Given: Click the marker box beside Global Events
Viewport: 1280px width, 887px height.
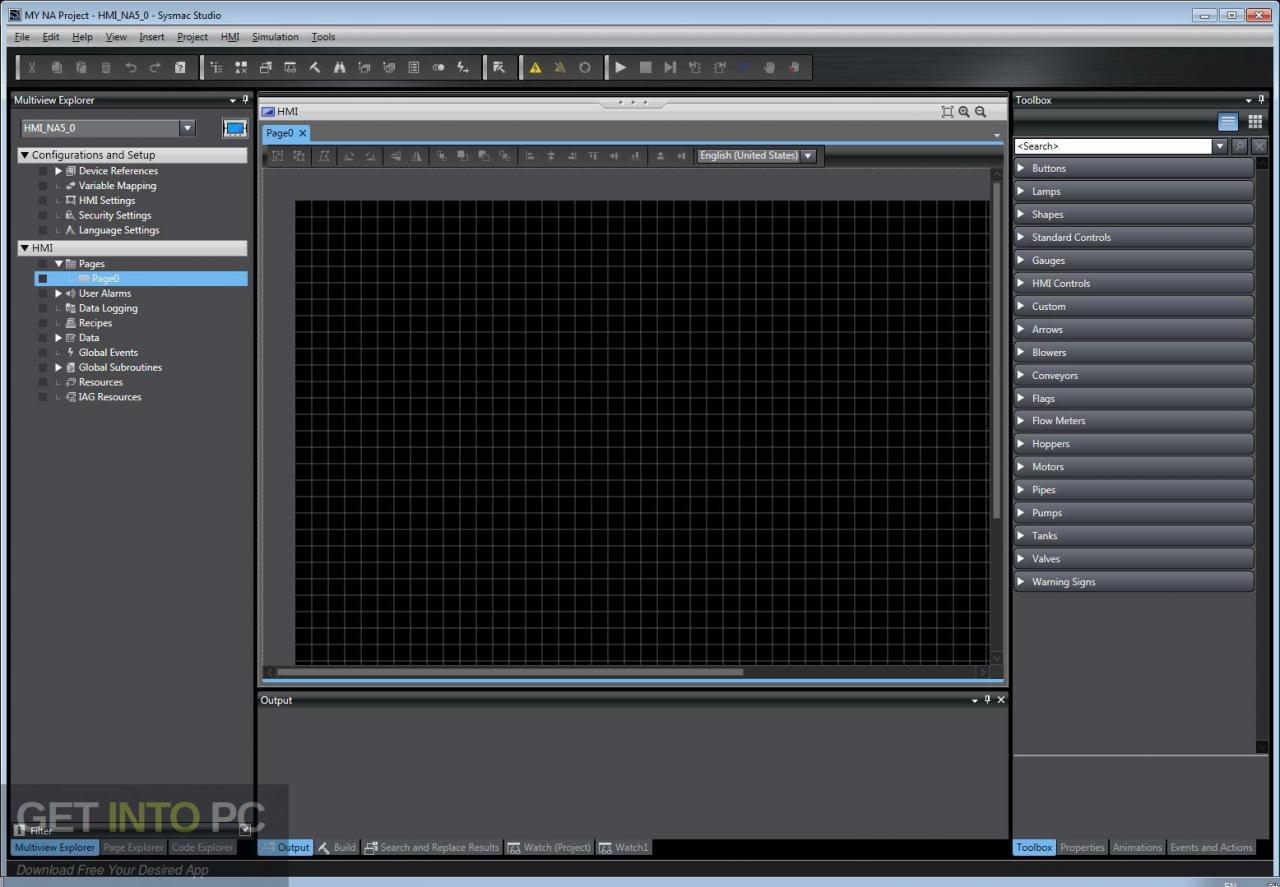Looking at the screenshot, I should tap(42, 353).
